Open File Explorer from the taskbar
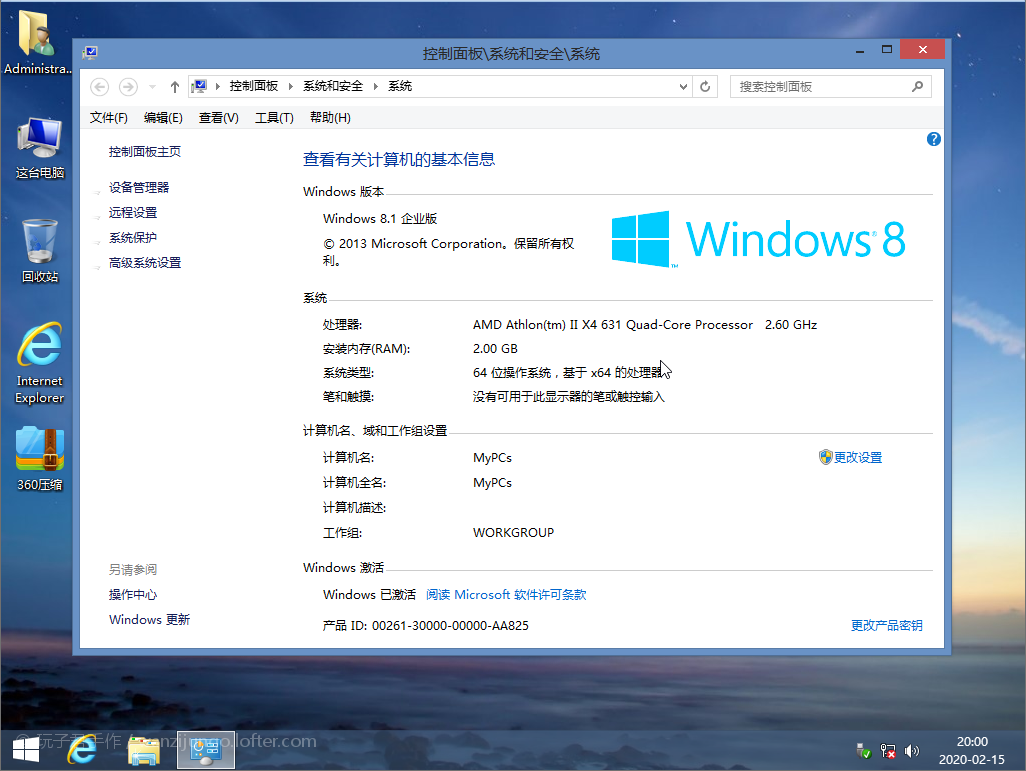 pyautogui.click(x=144, y=748)
